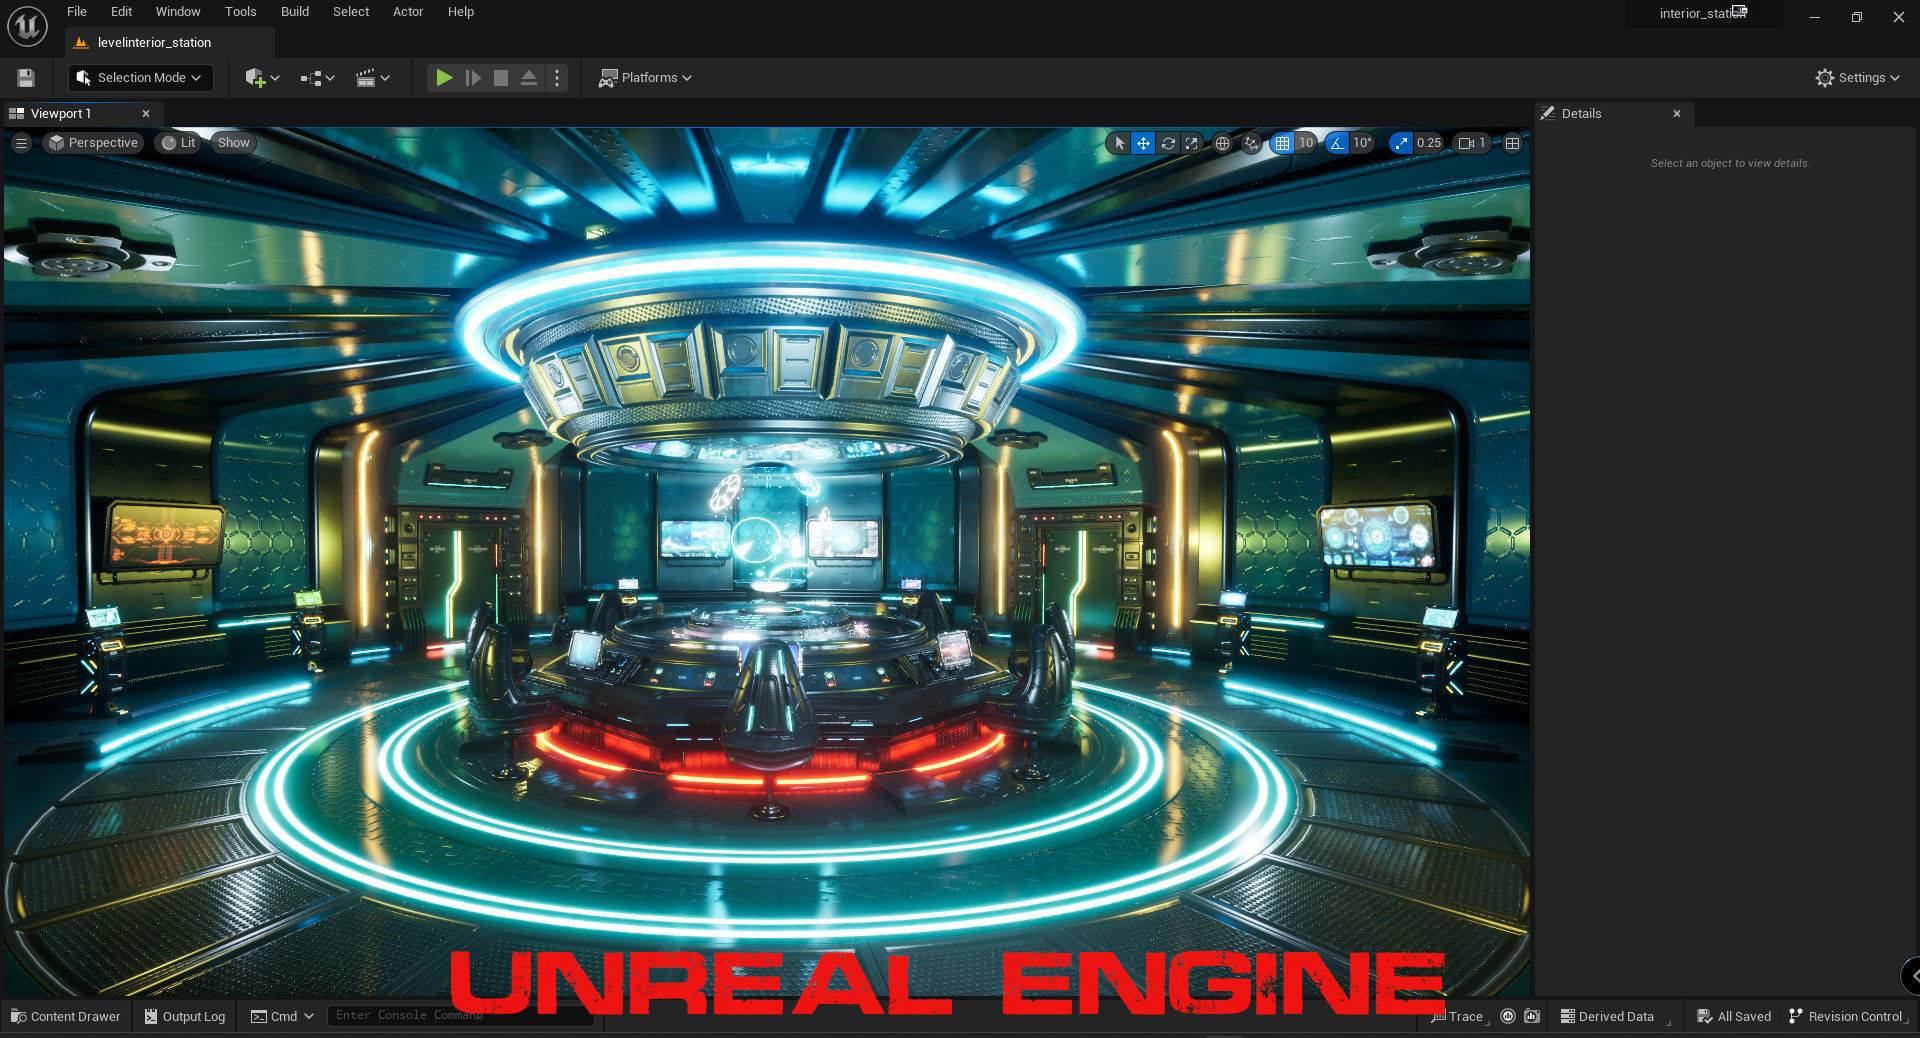
Task: Toggle scale snapping
Action: (1401, 143)
